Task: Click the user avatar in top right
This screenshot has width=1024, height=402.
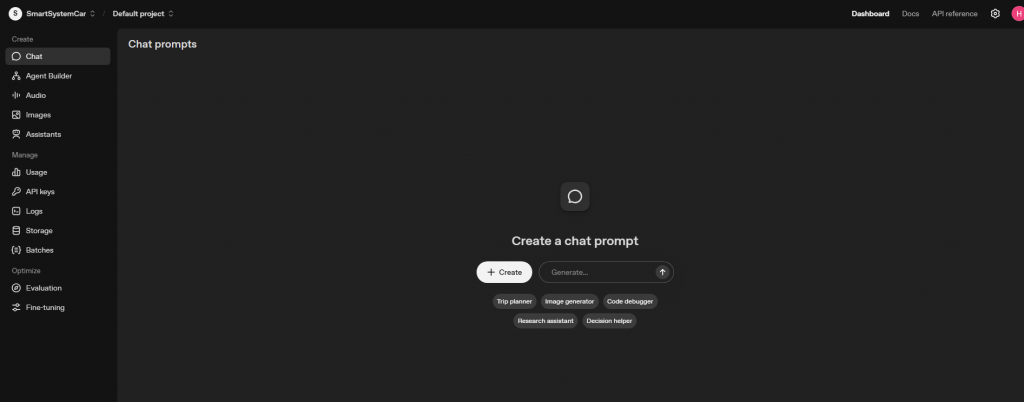Action: [1018, 14]
